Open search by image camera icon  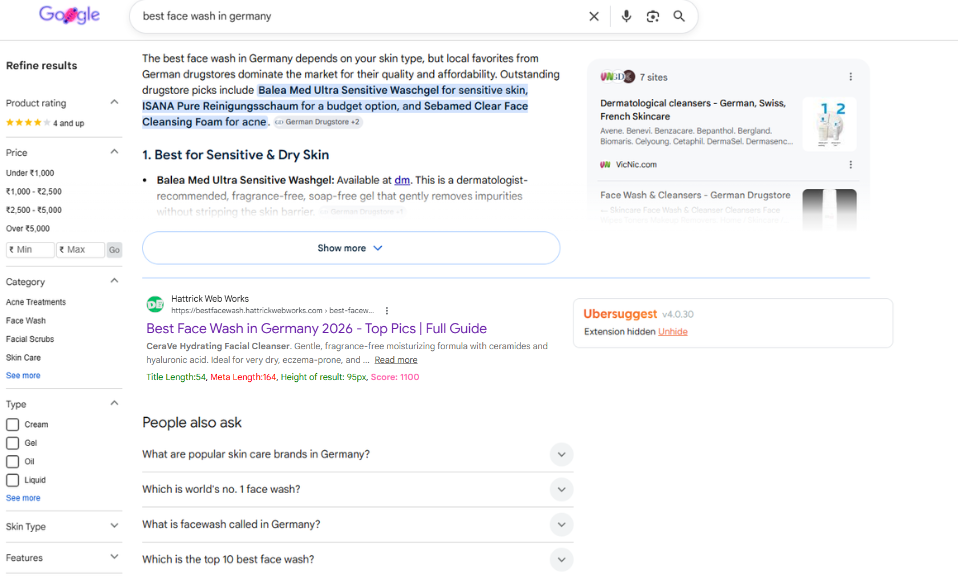tap(653, 16)
